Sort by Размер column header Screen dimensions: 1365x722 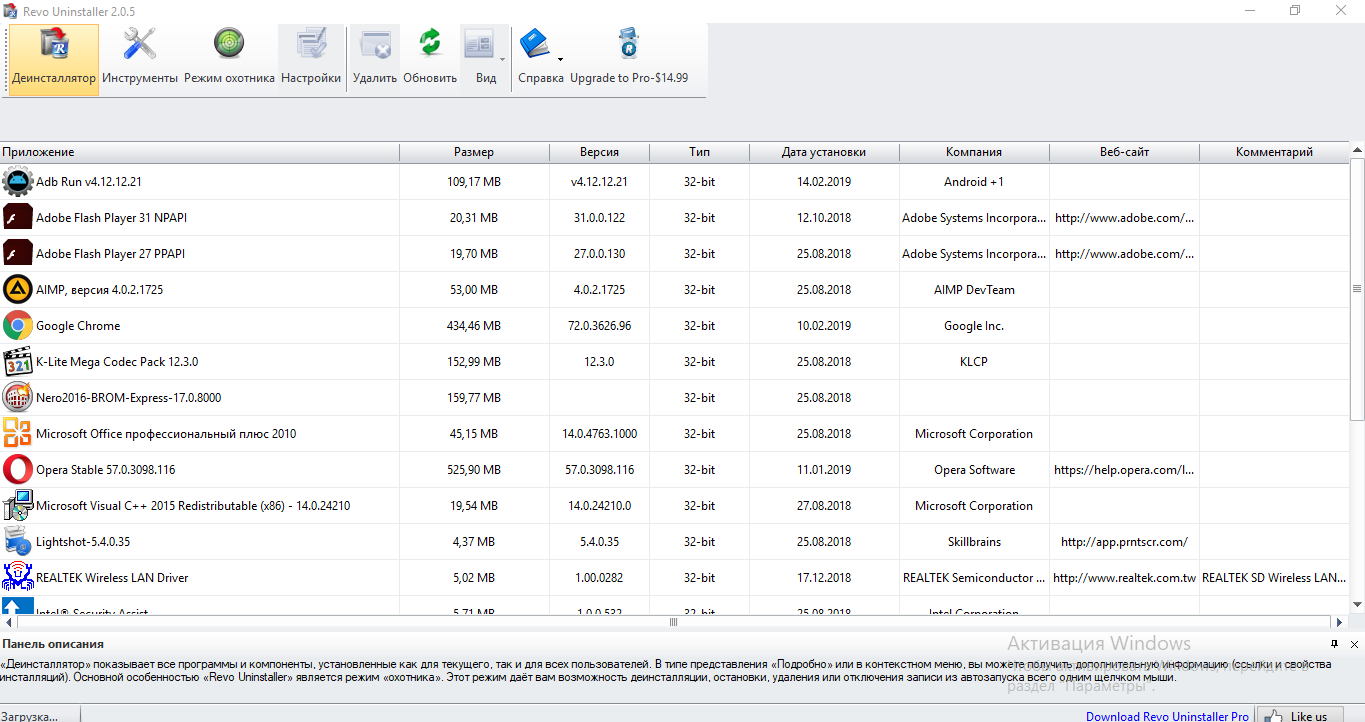coord(473,152)
